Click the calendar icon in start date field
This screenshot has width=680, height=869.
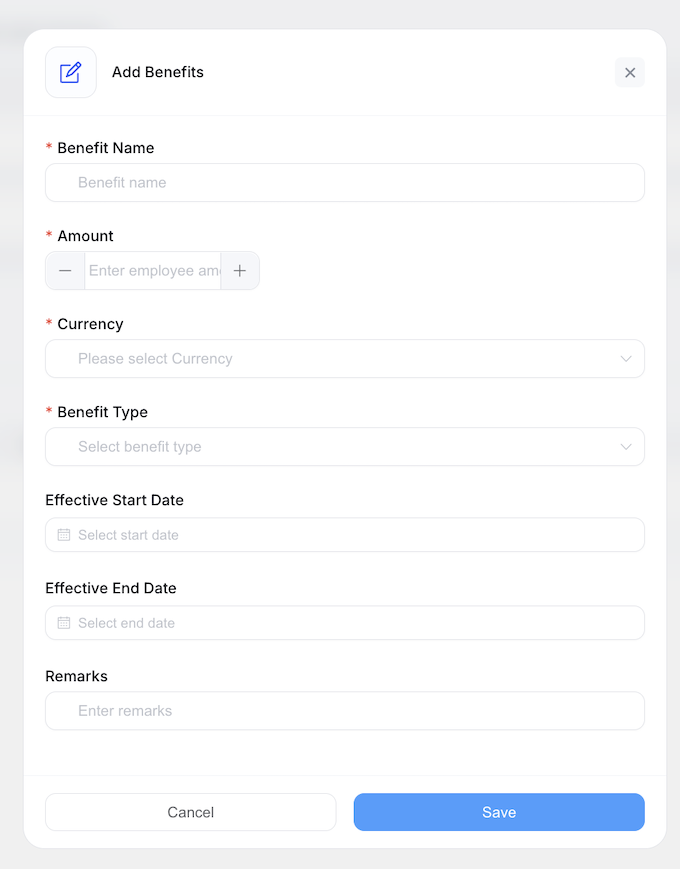pyautogui.click(x=64, y=535)
